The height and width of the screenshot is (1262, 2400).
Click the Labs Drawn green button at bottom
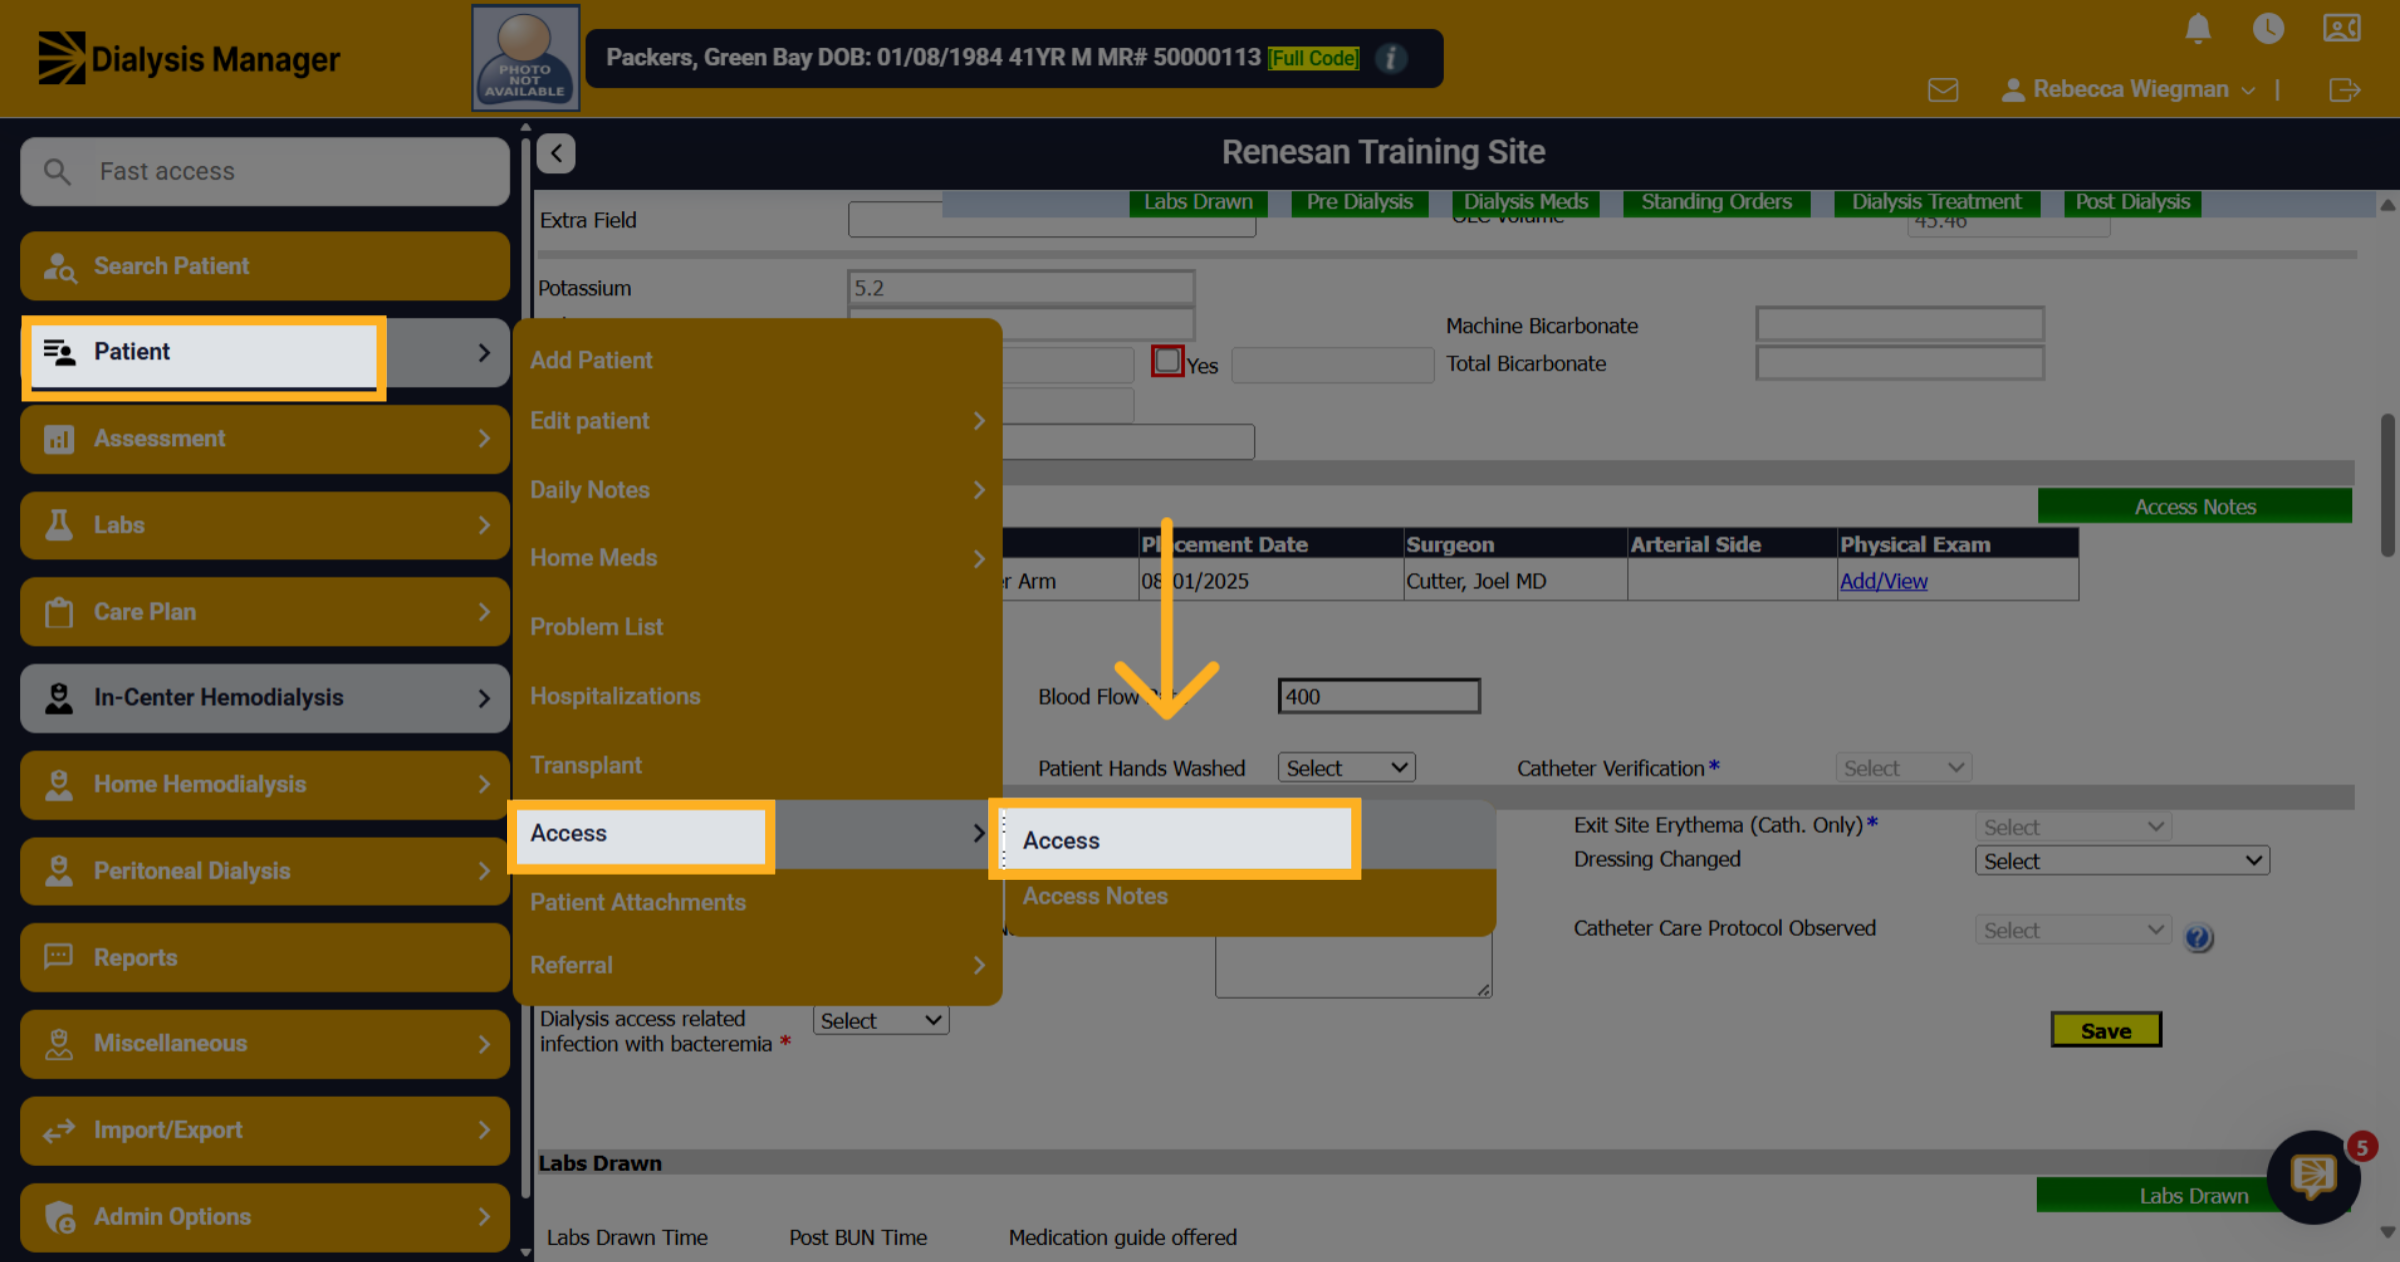(x=2193, y=1195)
